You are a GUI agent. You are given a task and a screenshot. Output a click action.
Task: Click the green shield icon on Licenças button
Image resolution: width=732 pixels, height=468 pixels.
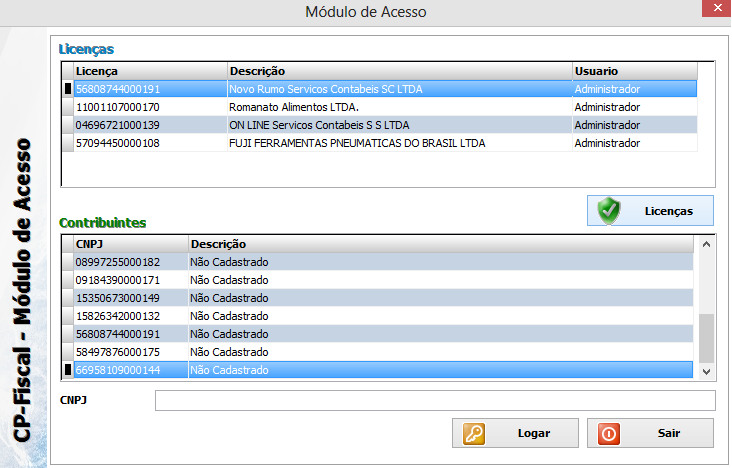(x=609, y=211)
